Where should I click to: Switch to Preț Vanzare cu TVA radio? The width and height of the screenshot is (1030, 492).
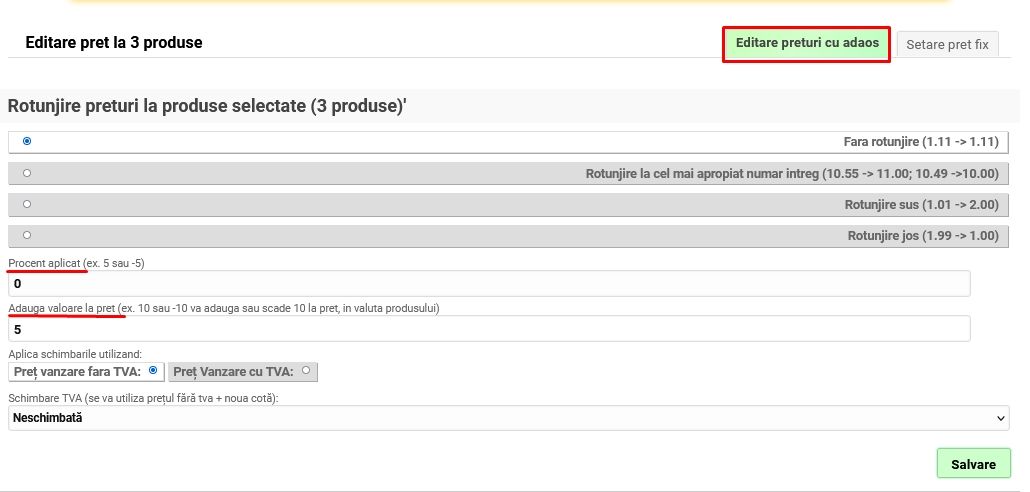pyautogui.click(x=306, y=370)
